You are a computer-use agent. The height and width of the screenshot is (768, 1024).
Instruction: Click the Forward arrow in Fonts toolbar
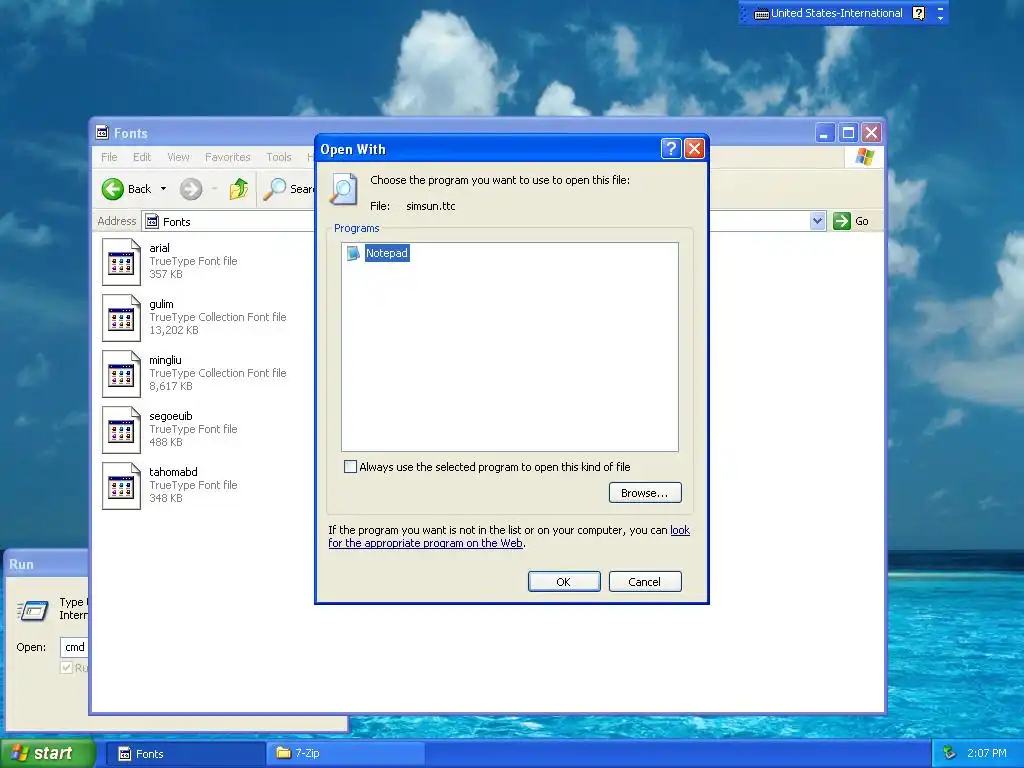click(x=191, y=189)
